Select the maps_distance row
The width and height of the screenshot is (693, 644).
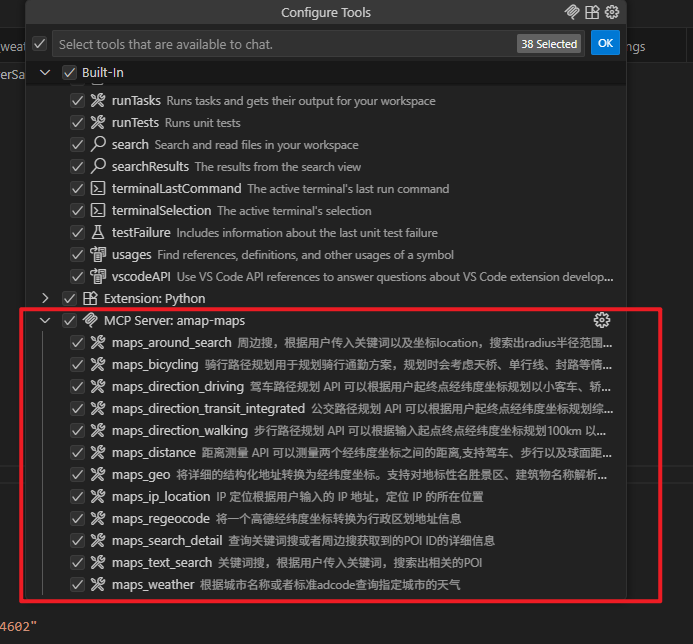pyautogui.click(x=326, y=453)
